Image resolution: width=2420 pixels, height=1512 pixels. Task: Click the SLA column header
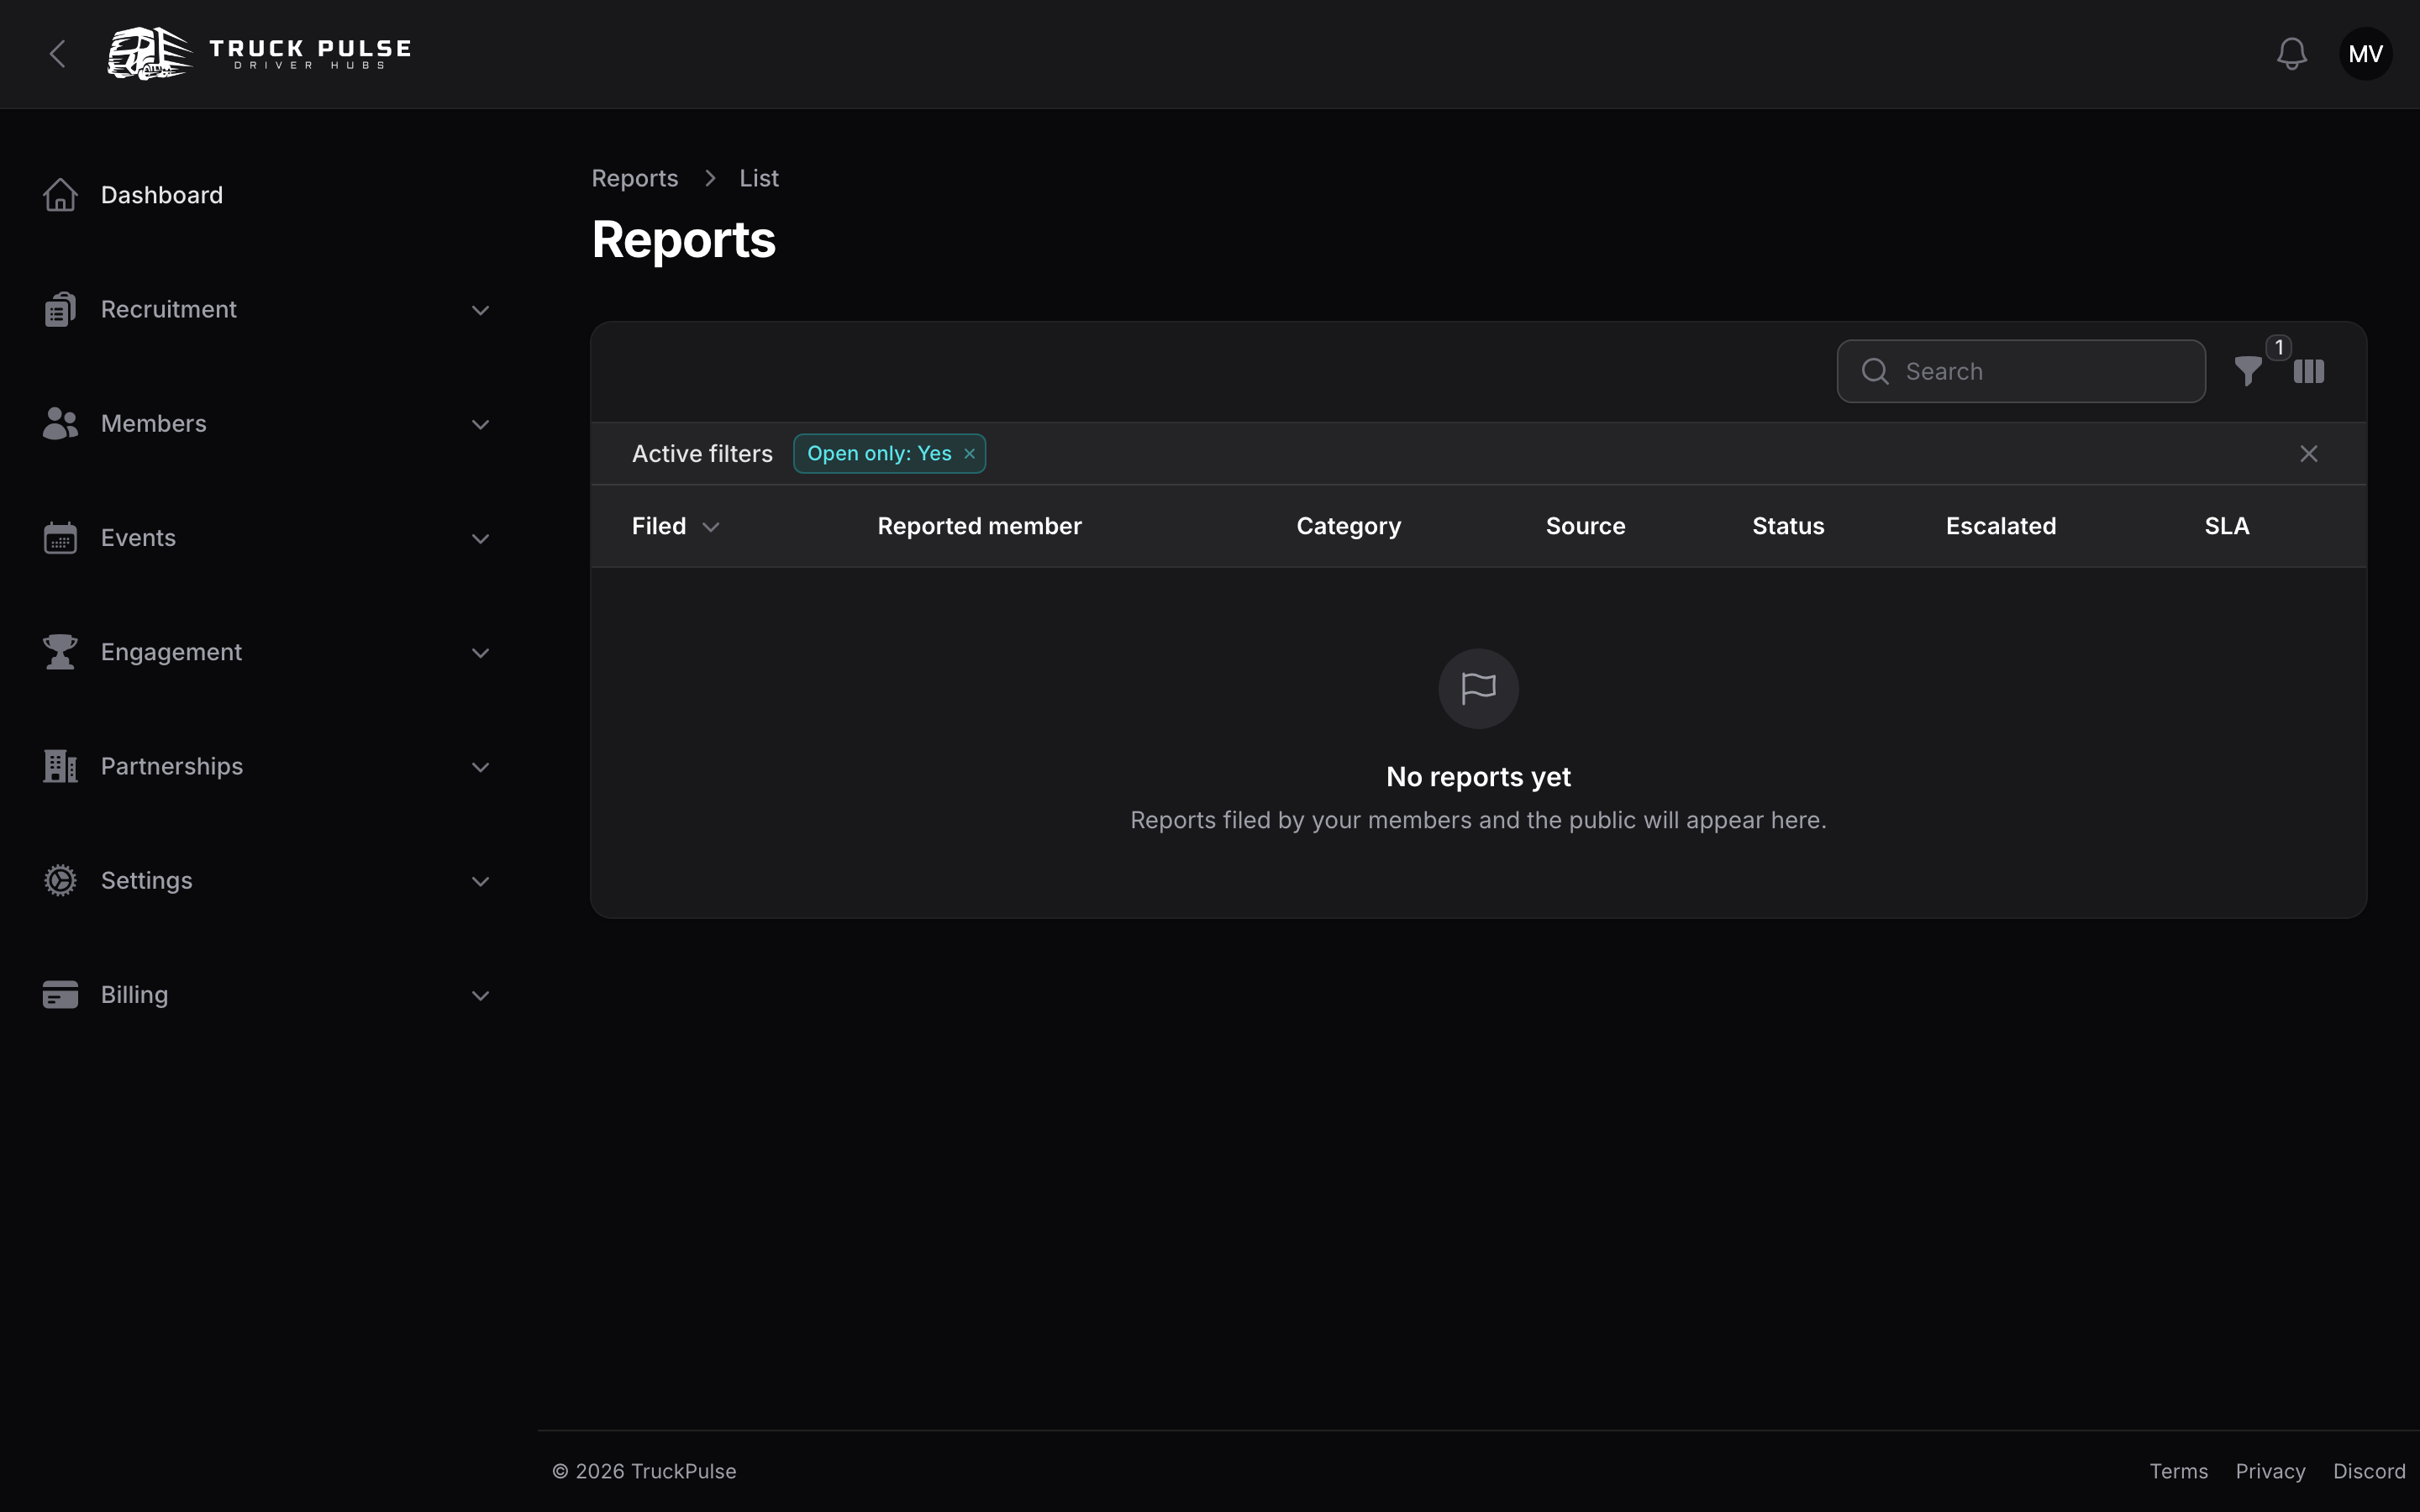[2227, 526]
